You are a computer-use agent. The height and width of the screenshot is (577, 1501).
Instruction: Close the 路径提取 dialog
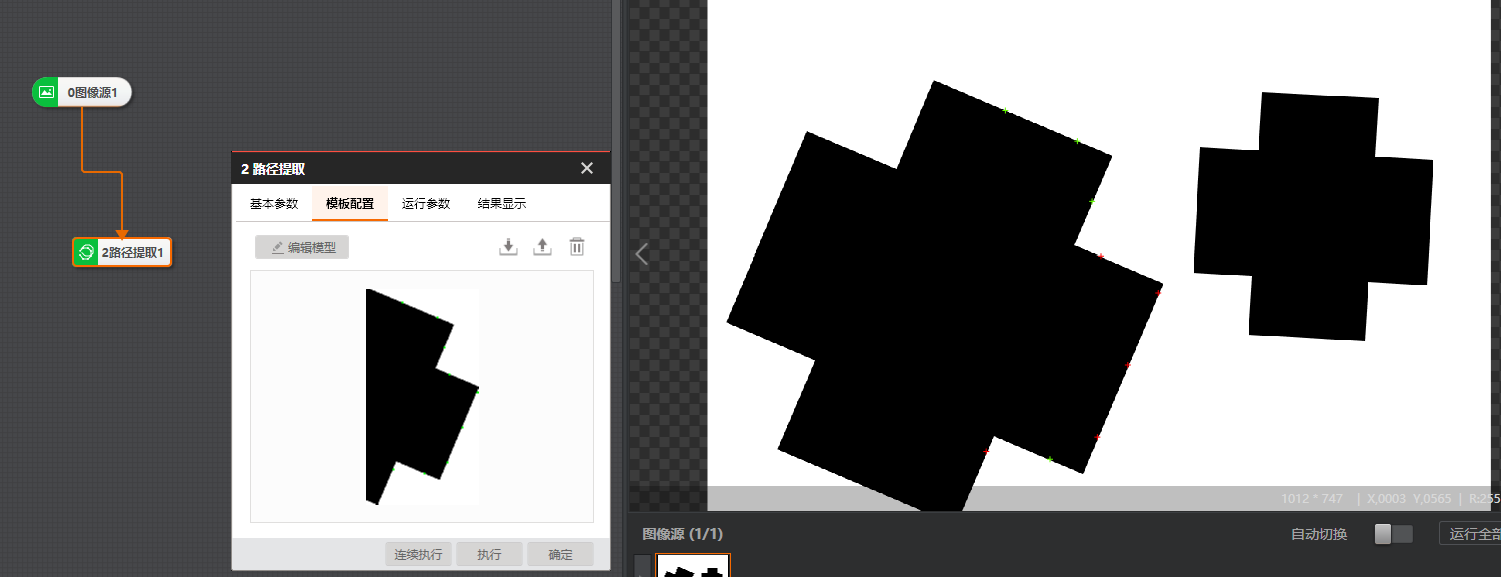point(587,169)
